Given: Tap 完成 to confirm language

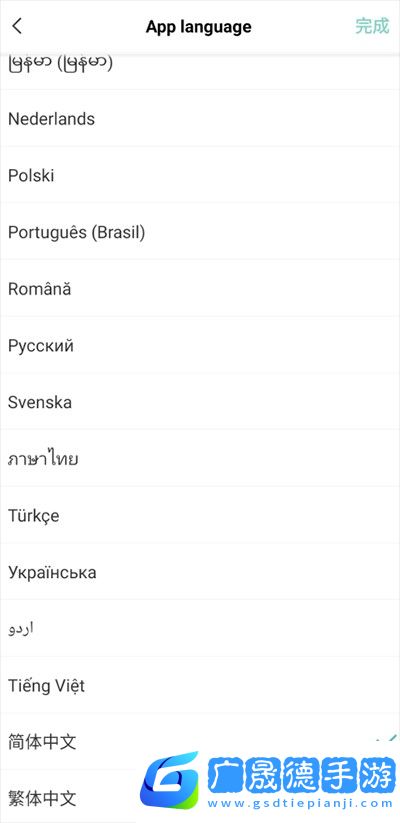Looking at the screenshot, I should [372, 26].
